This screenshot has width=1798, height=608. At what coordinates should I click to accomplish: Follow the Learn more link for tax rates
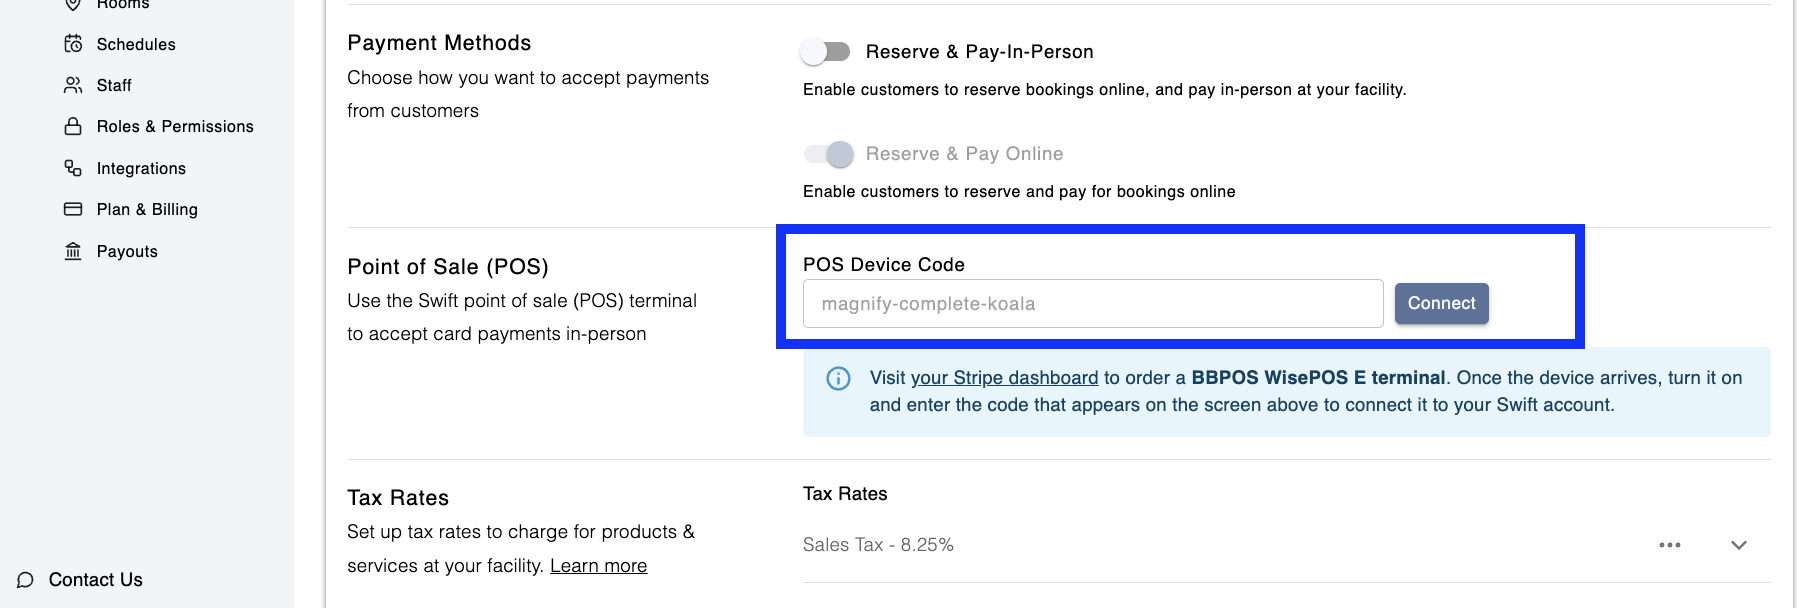pos(598,566)
